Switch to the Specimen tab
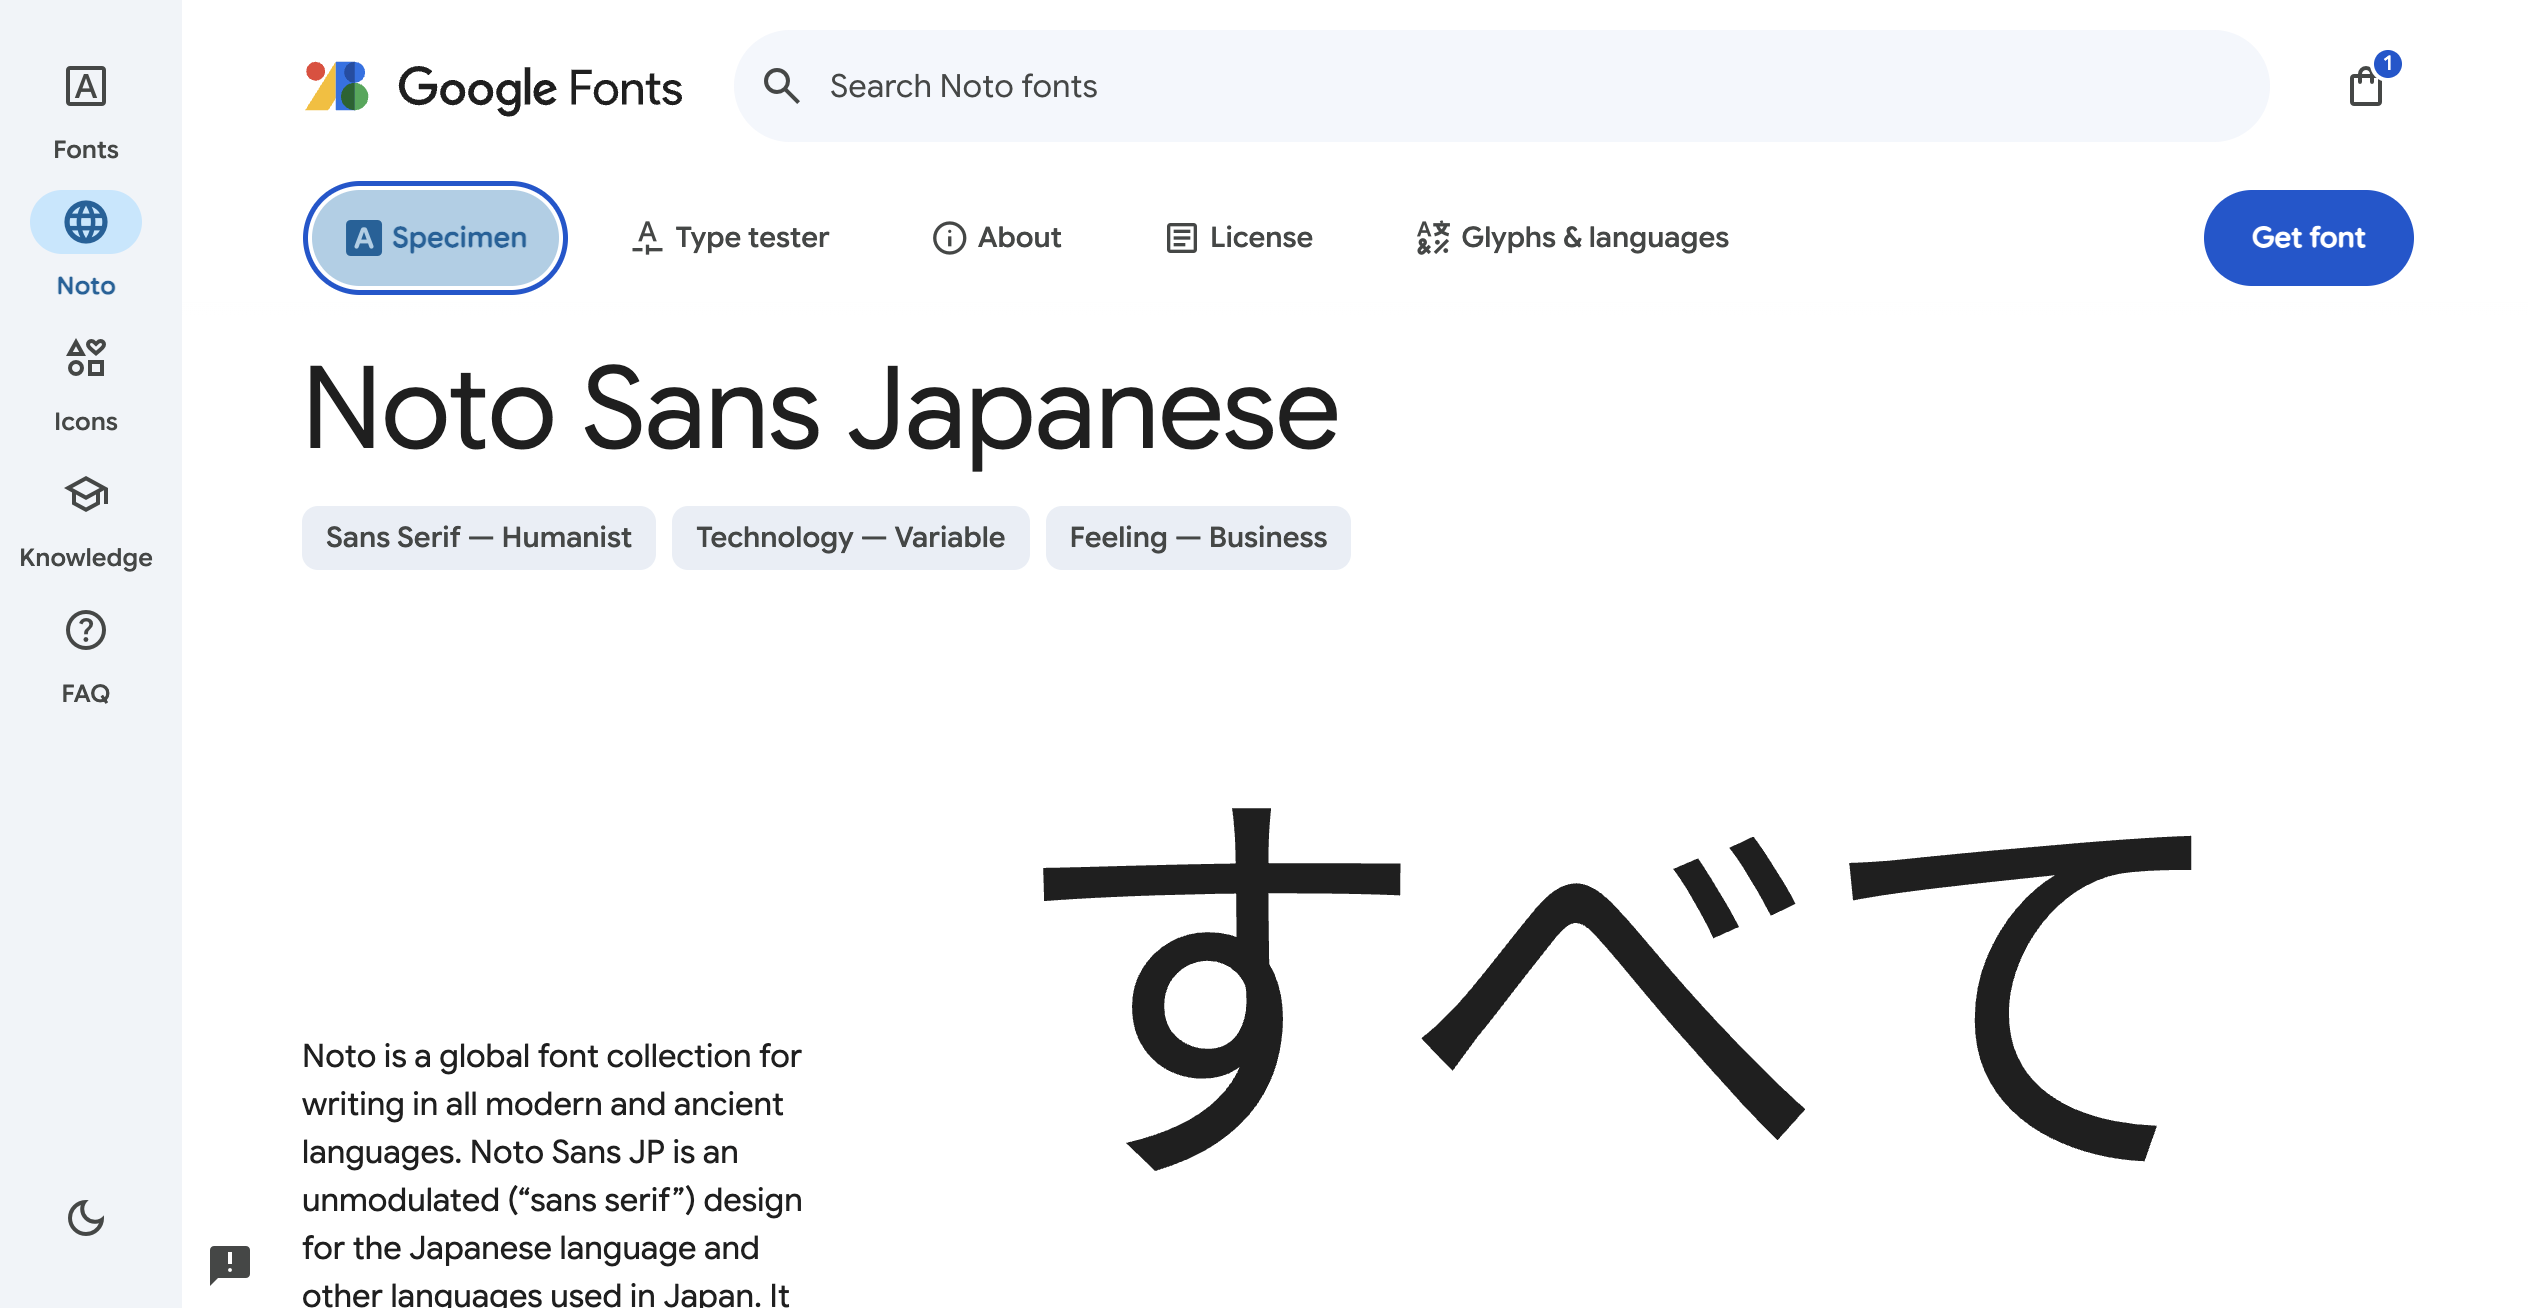This screenshot has height=1308, width=2528. coord(435,238)
